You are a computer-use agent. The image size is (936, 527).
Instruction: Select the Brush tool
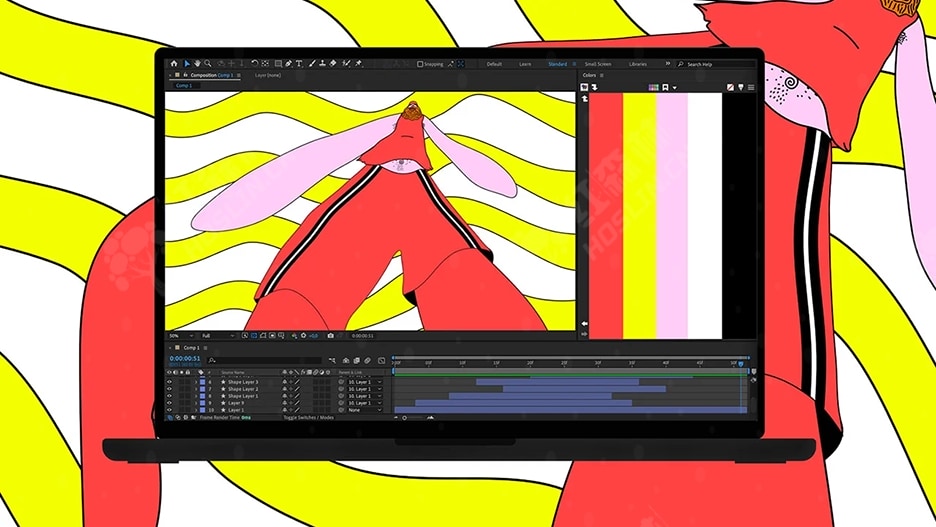312,64
